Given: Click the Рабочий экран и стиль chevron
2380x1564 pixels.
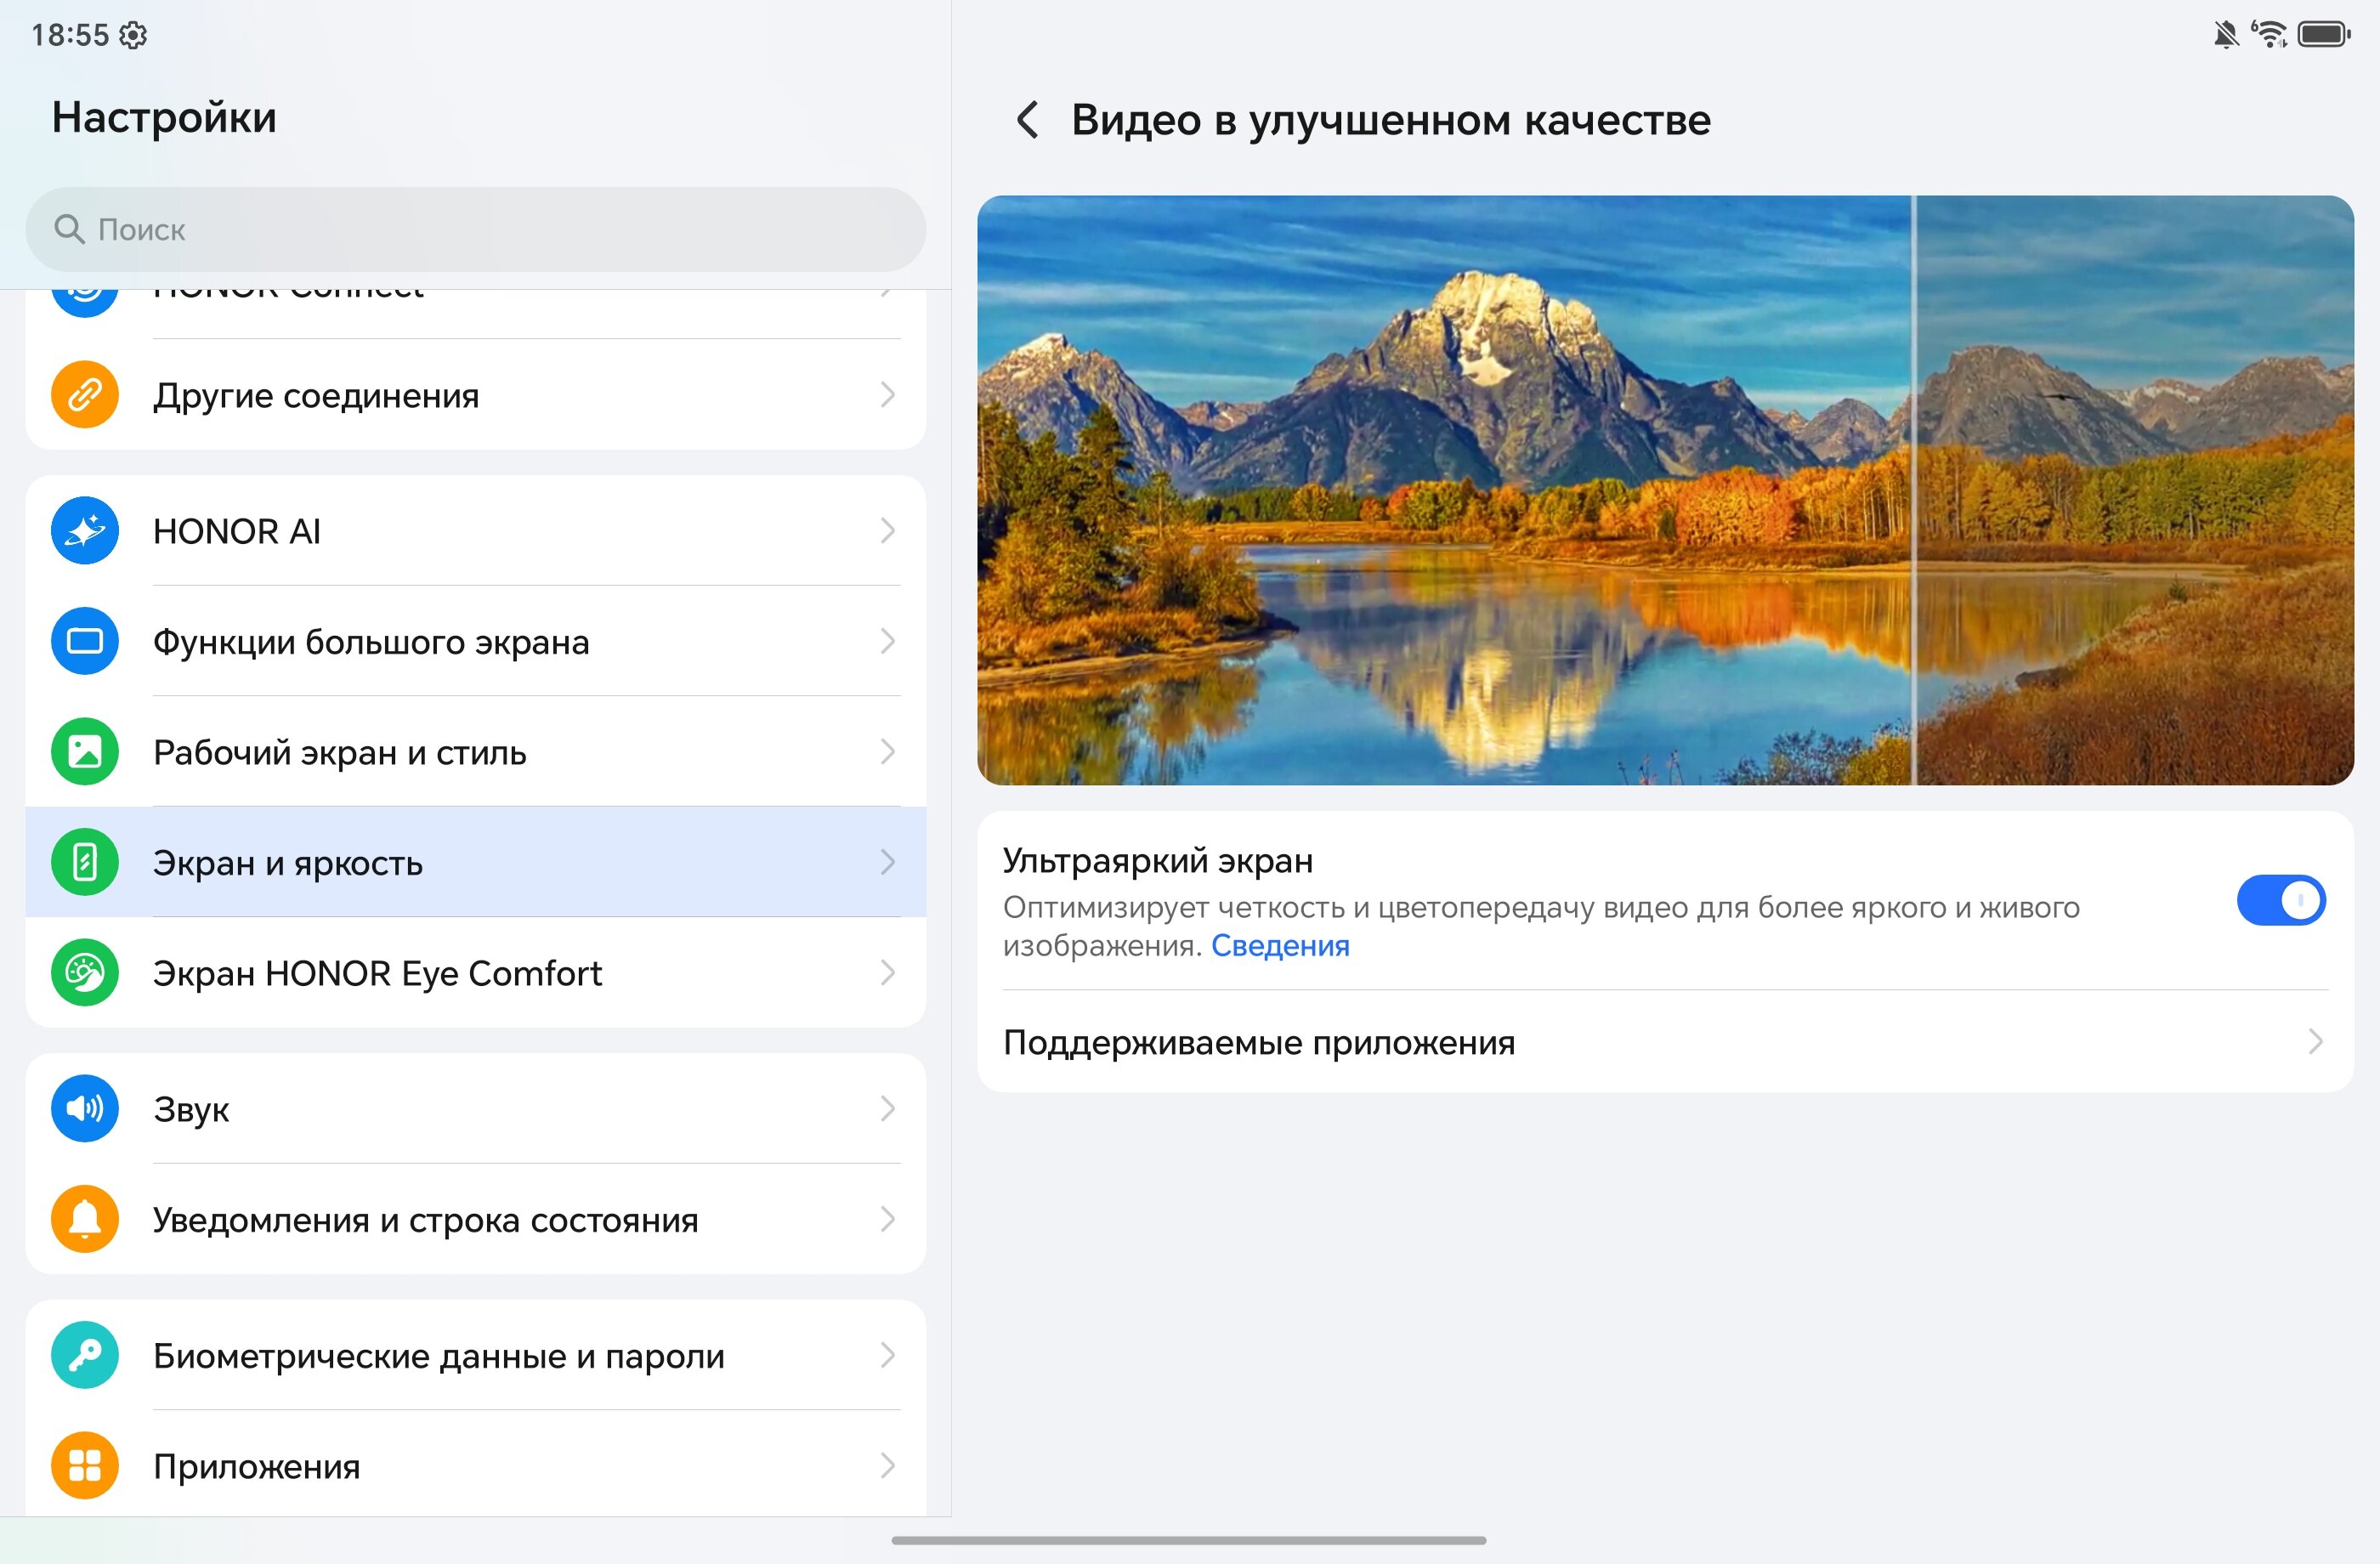Looking at the screenshot, I should 887,751.
